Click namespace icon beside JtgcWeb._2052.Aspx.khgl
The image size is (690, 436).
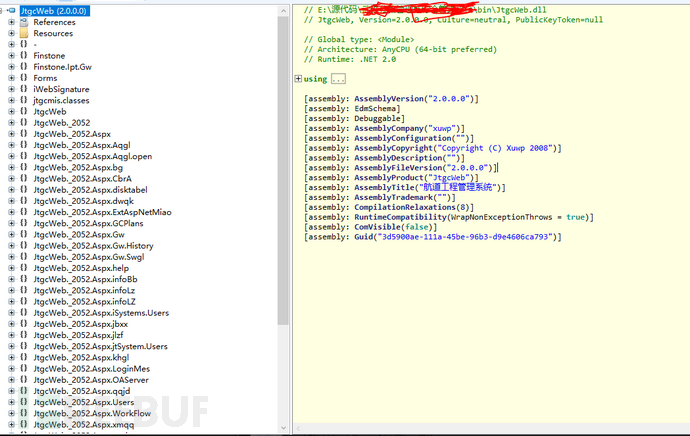coord(24,357)
